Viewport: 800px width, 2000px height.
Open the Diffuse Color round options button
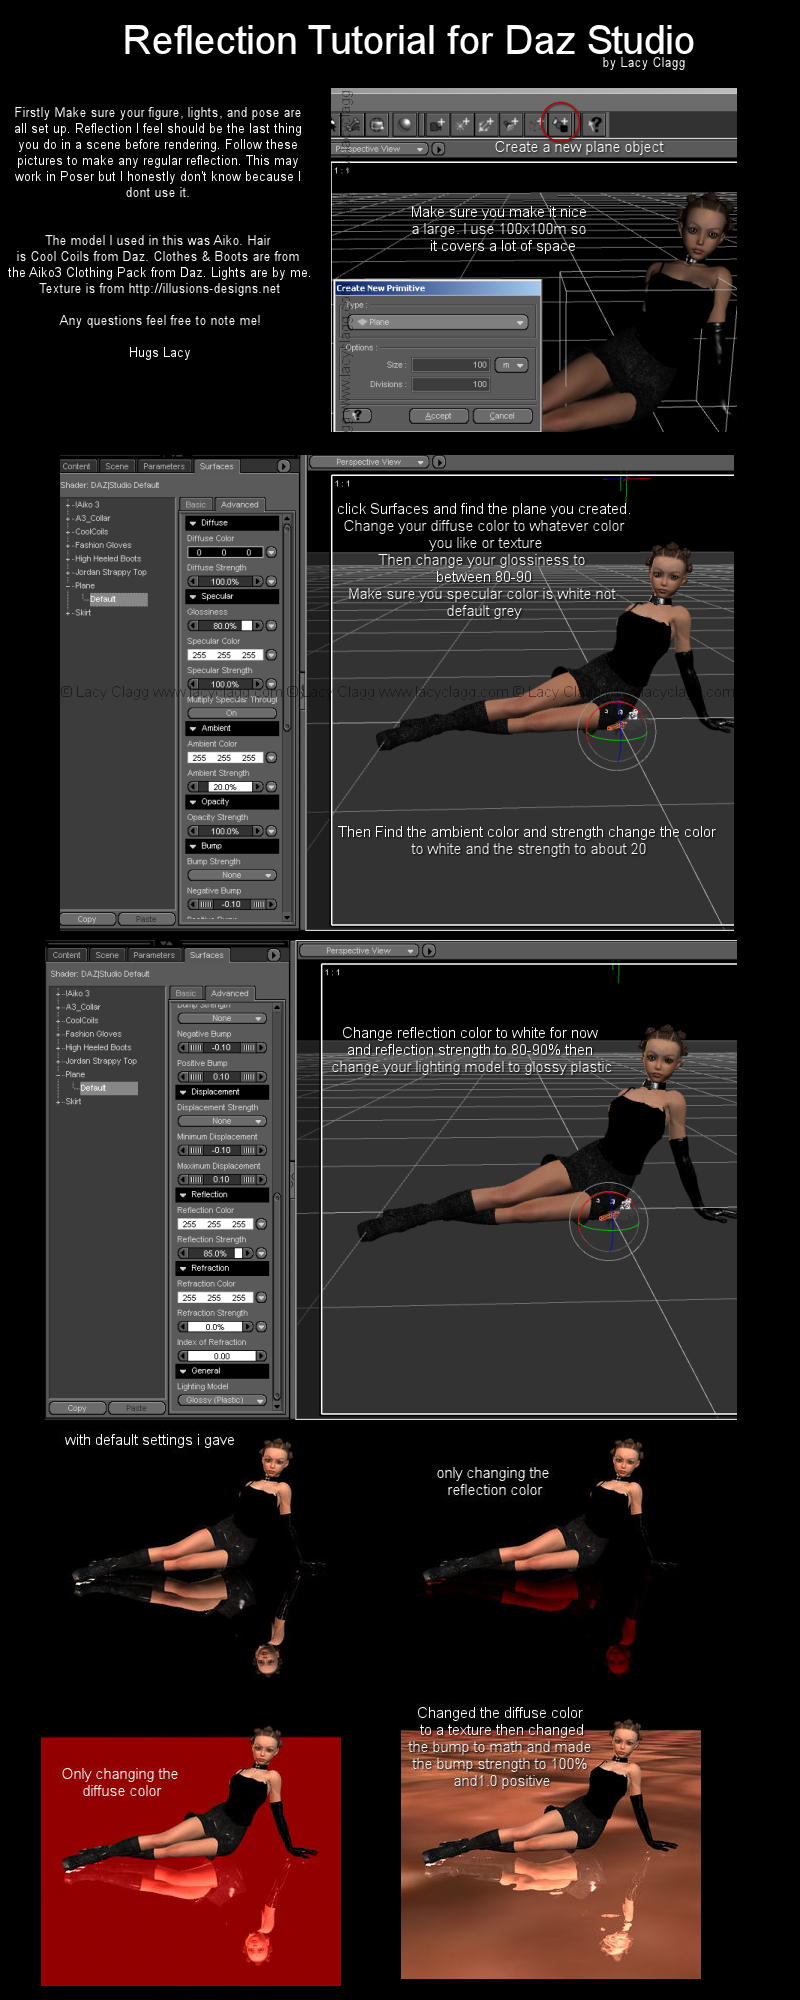point(271,552)
